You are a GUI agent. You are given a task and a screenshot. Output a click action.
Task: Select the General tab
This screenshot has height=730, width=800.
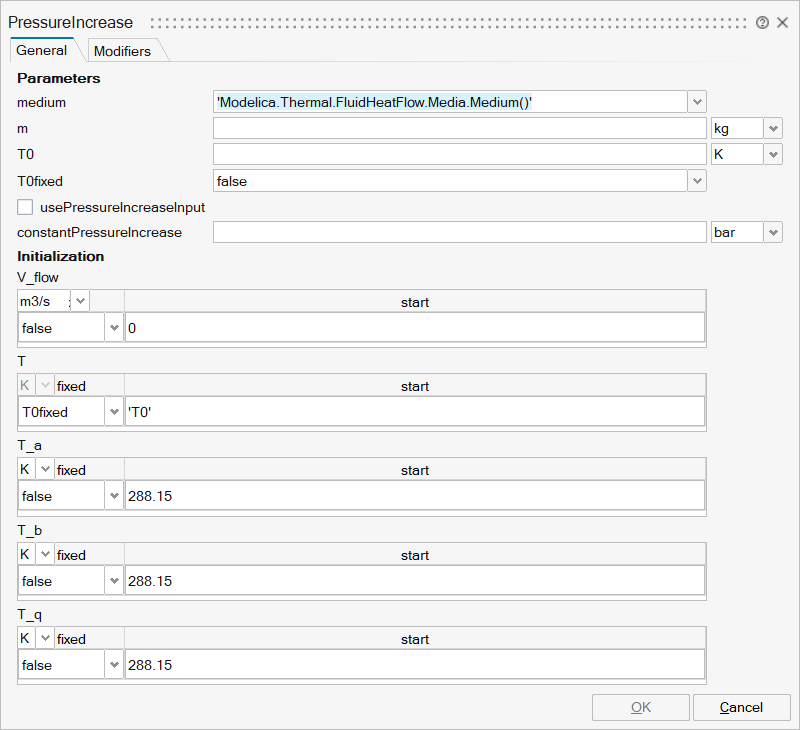point(42,50)
